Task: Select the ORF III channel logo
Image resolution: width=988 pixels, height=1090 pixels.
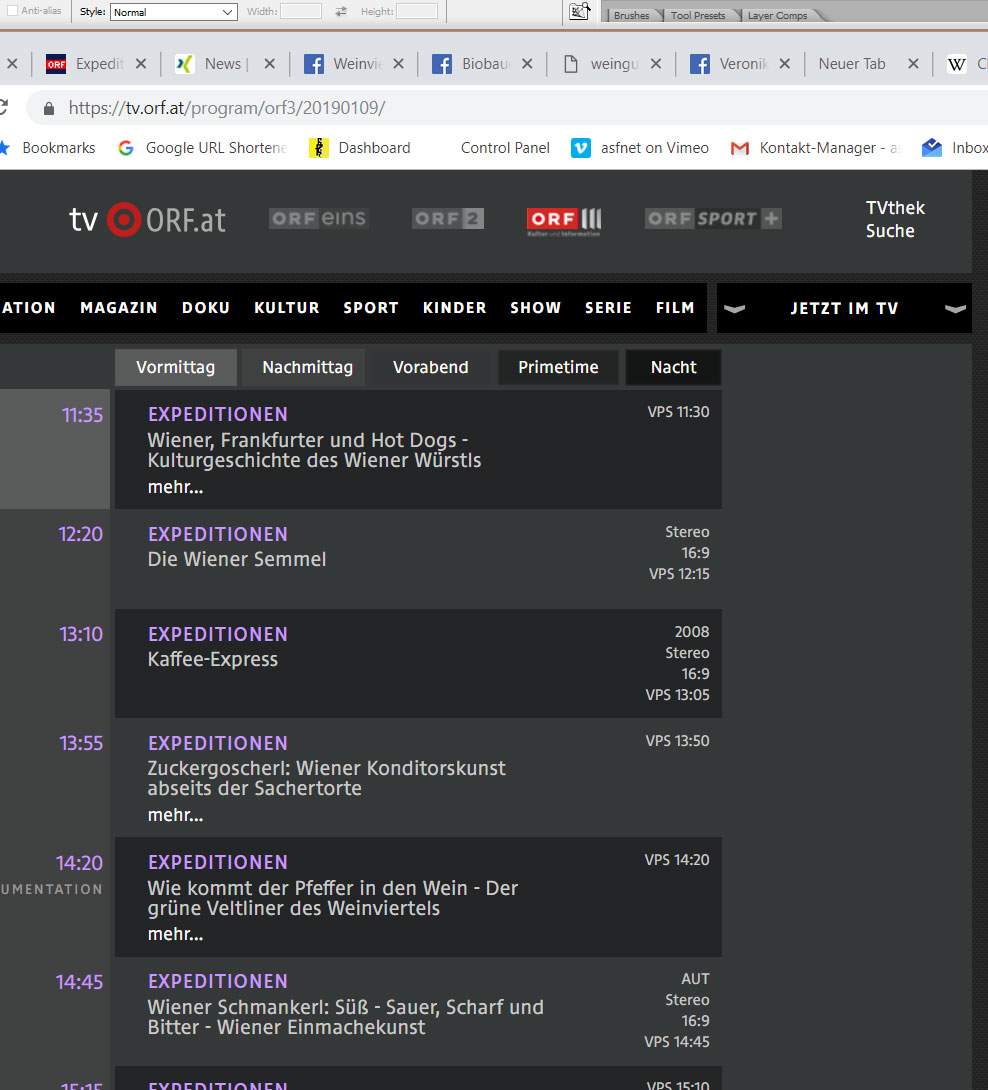Action: [x=564, y=221]
